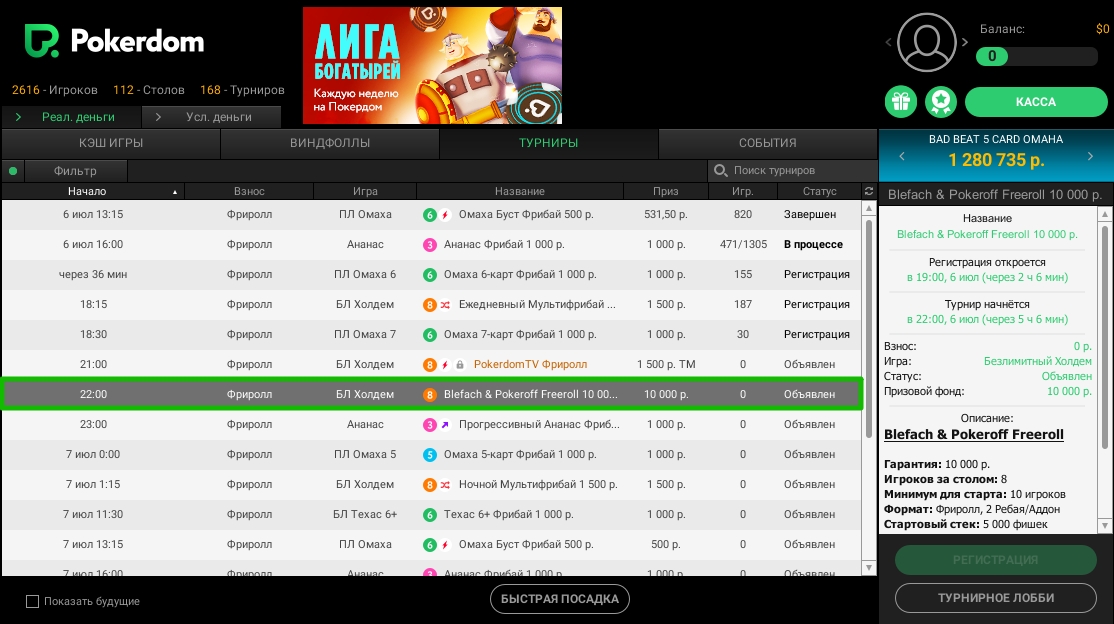Click the orange 8 badge of Blefach & Pokeroff row
Image resolution: width=1114 pixels, height=624 pixels.
(x=430, y=394)
